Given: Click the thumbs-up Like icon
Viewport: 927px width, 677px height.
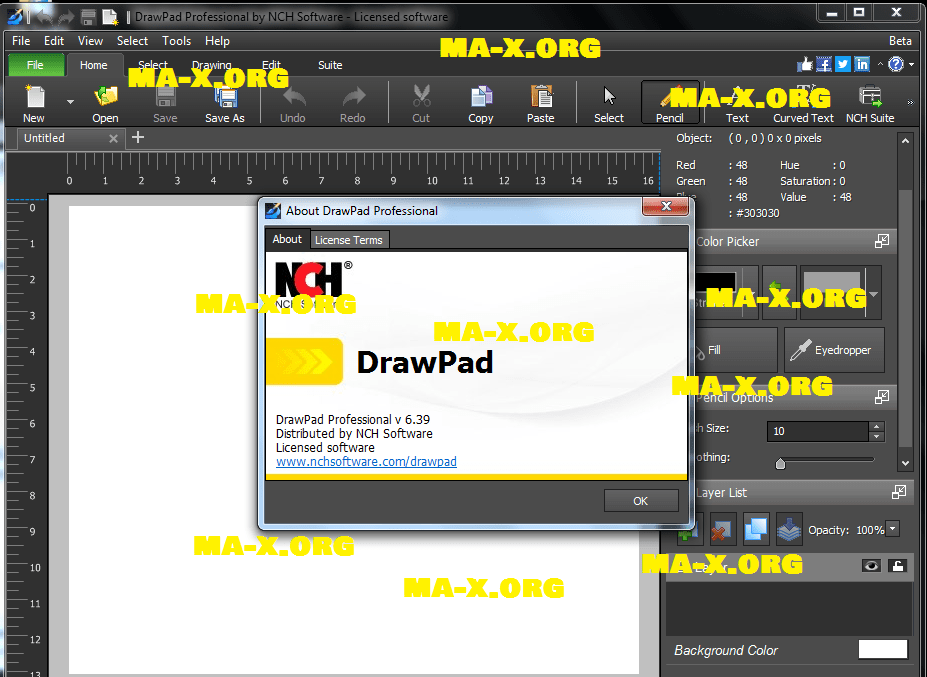Looking at the screenshot, I should pos(805,64).
